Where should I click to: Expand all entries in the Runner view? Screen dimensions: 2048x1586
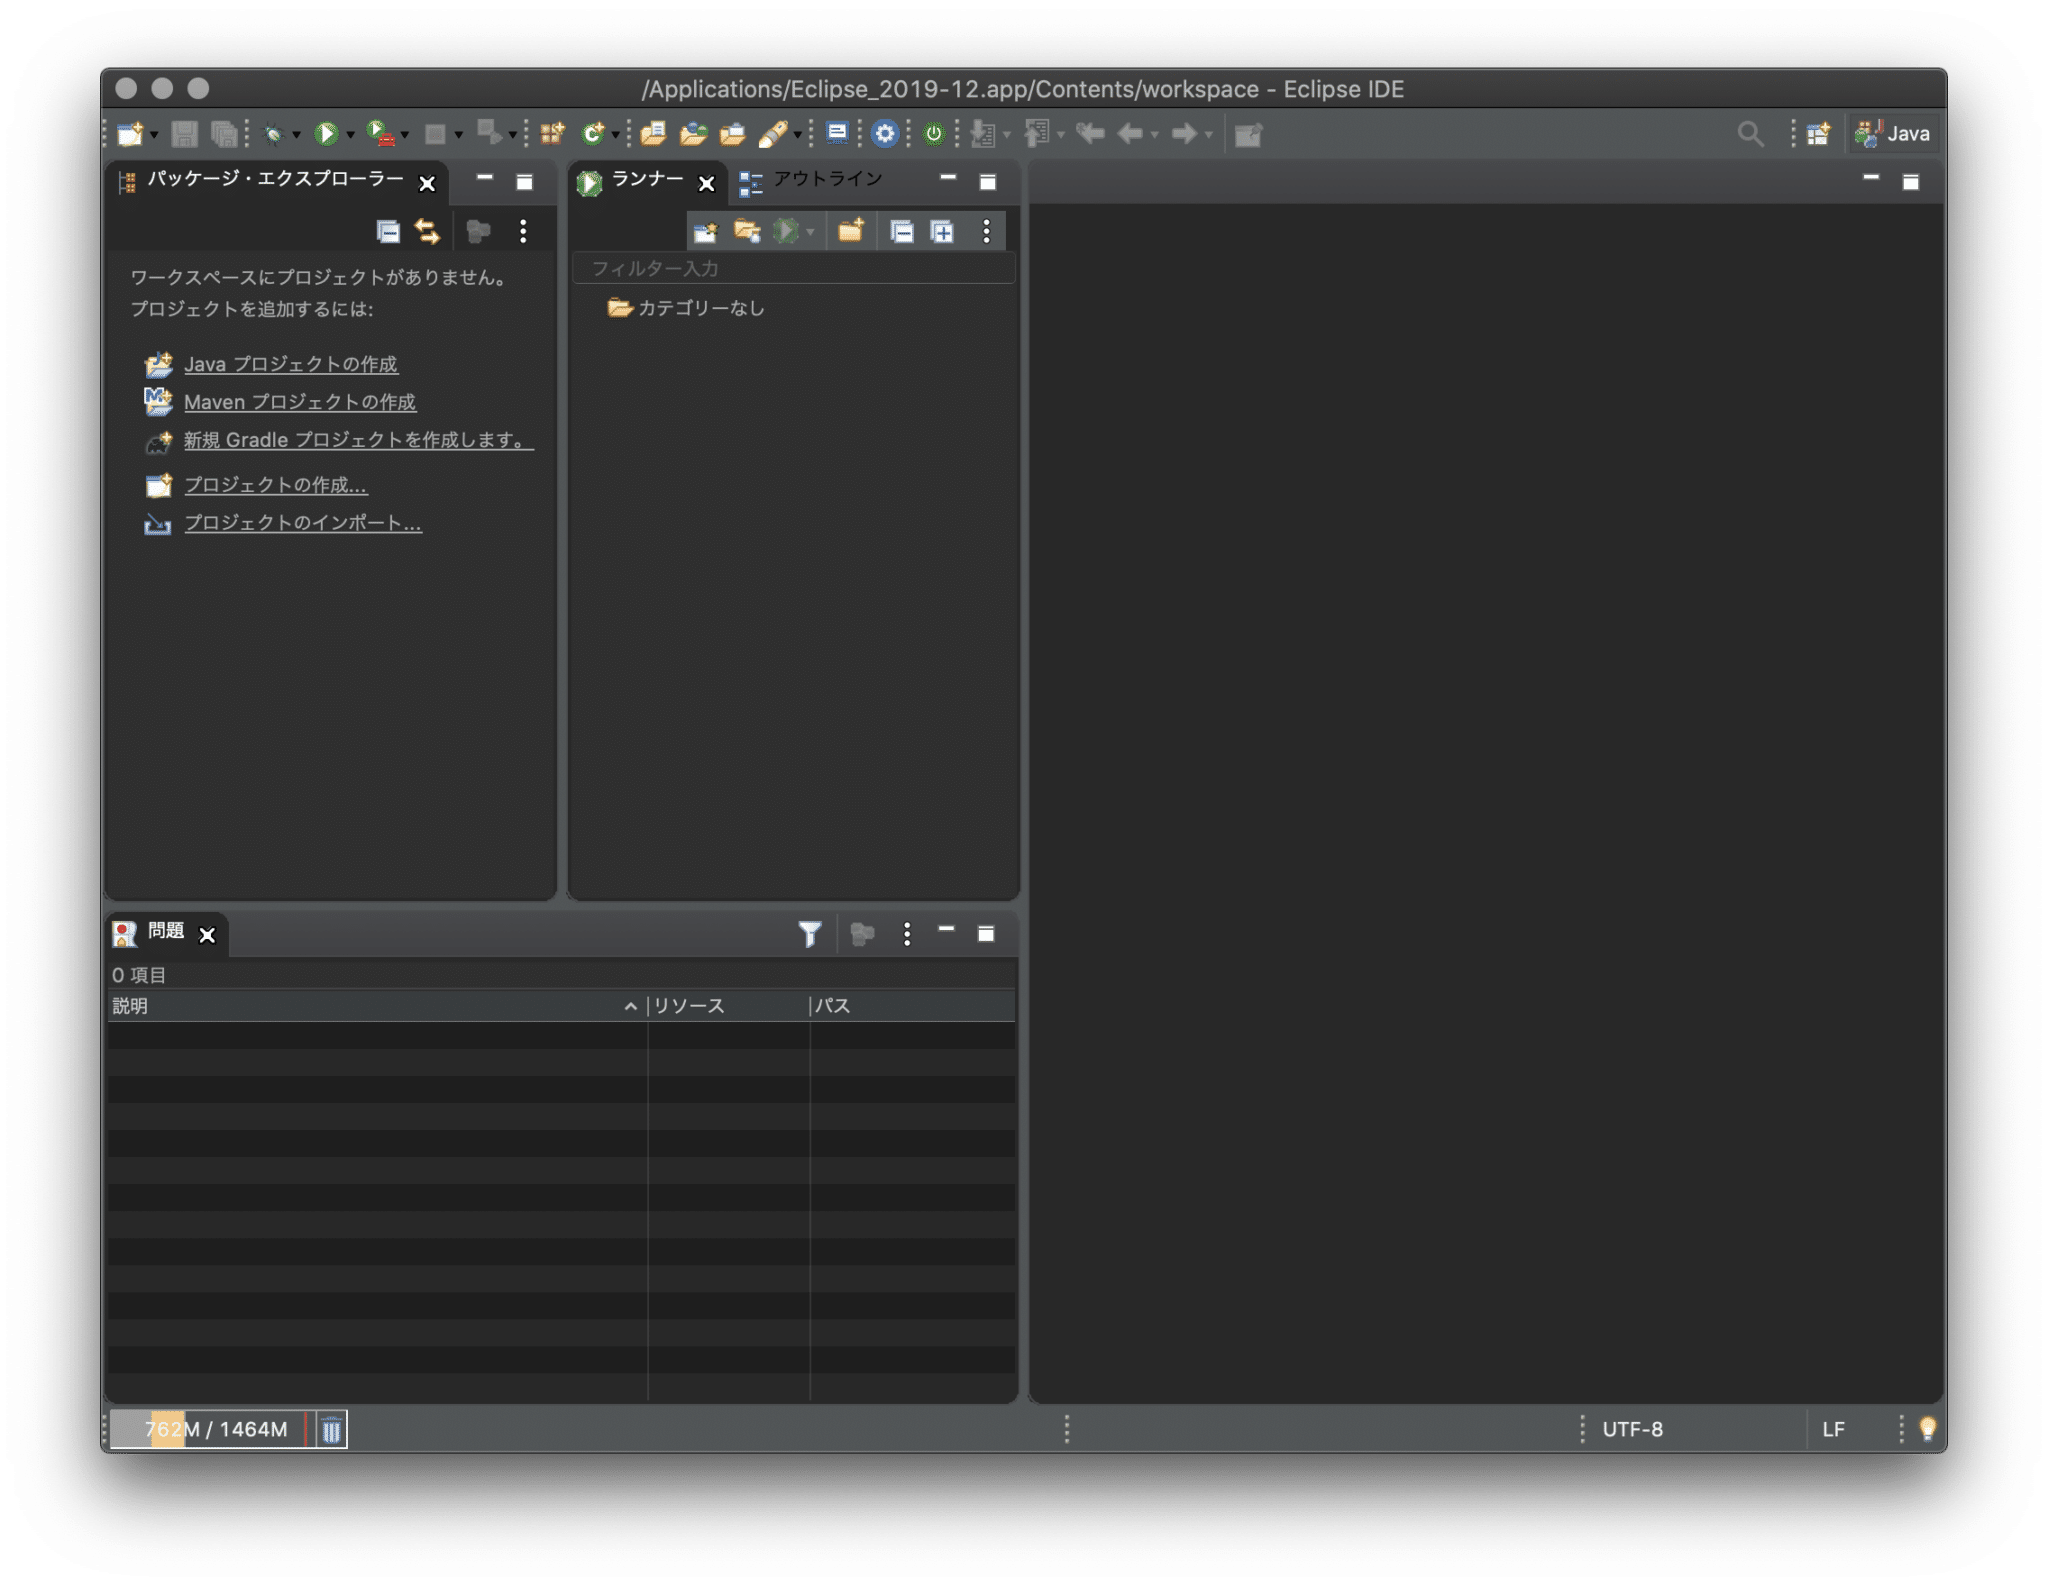pyautogui.click(x=944, y=231)
